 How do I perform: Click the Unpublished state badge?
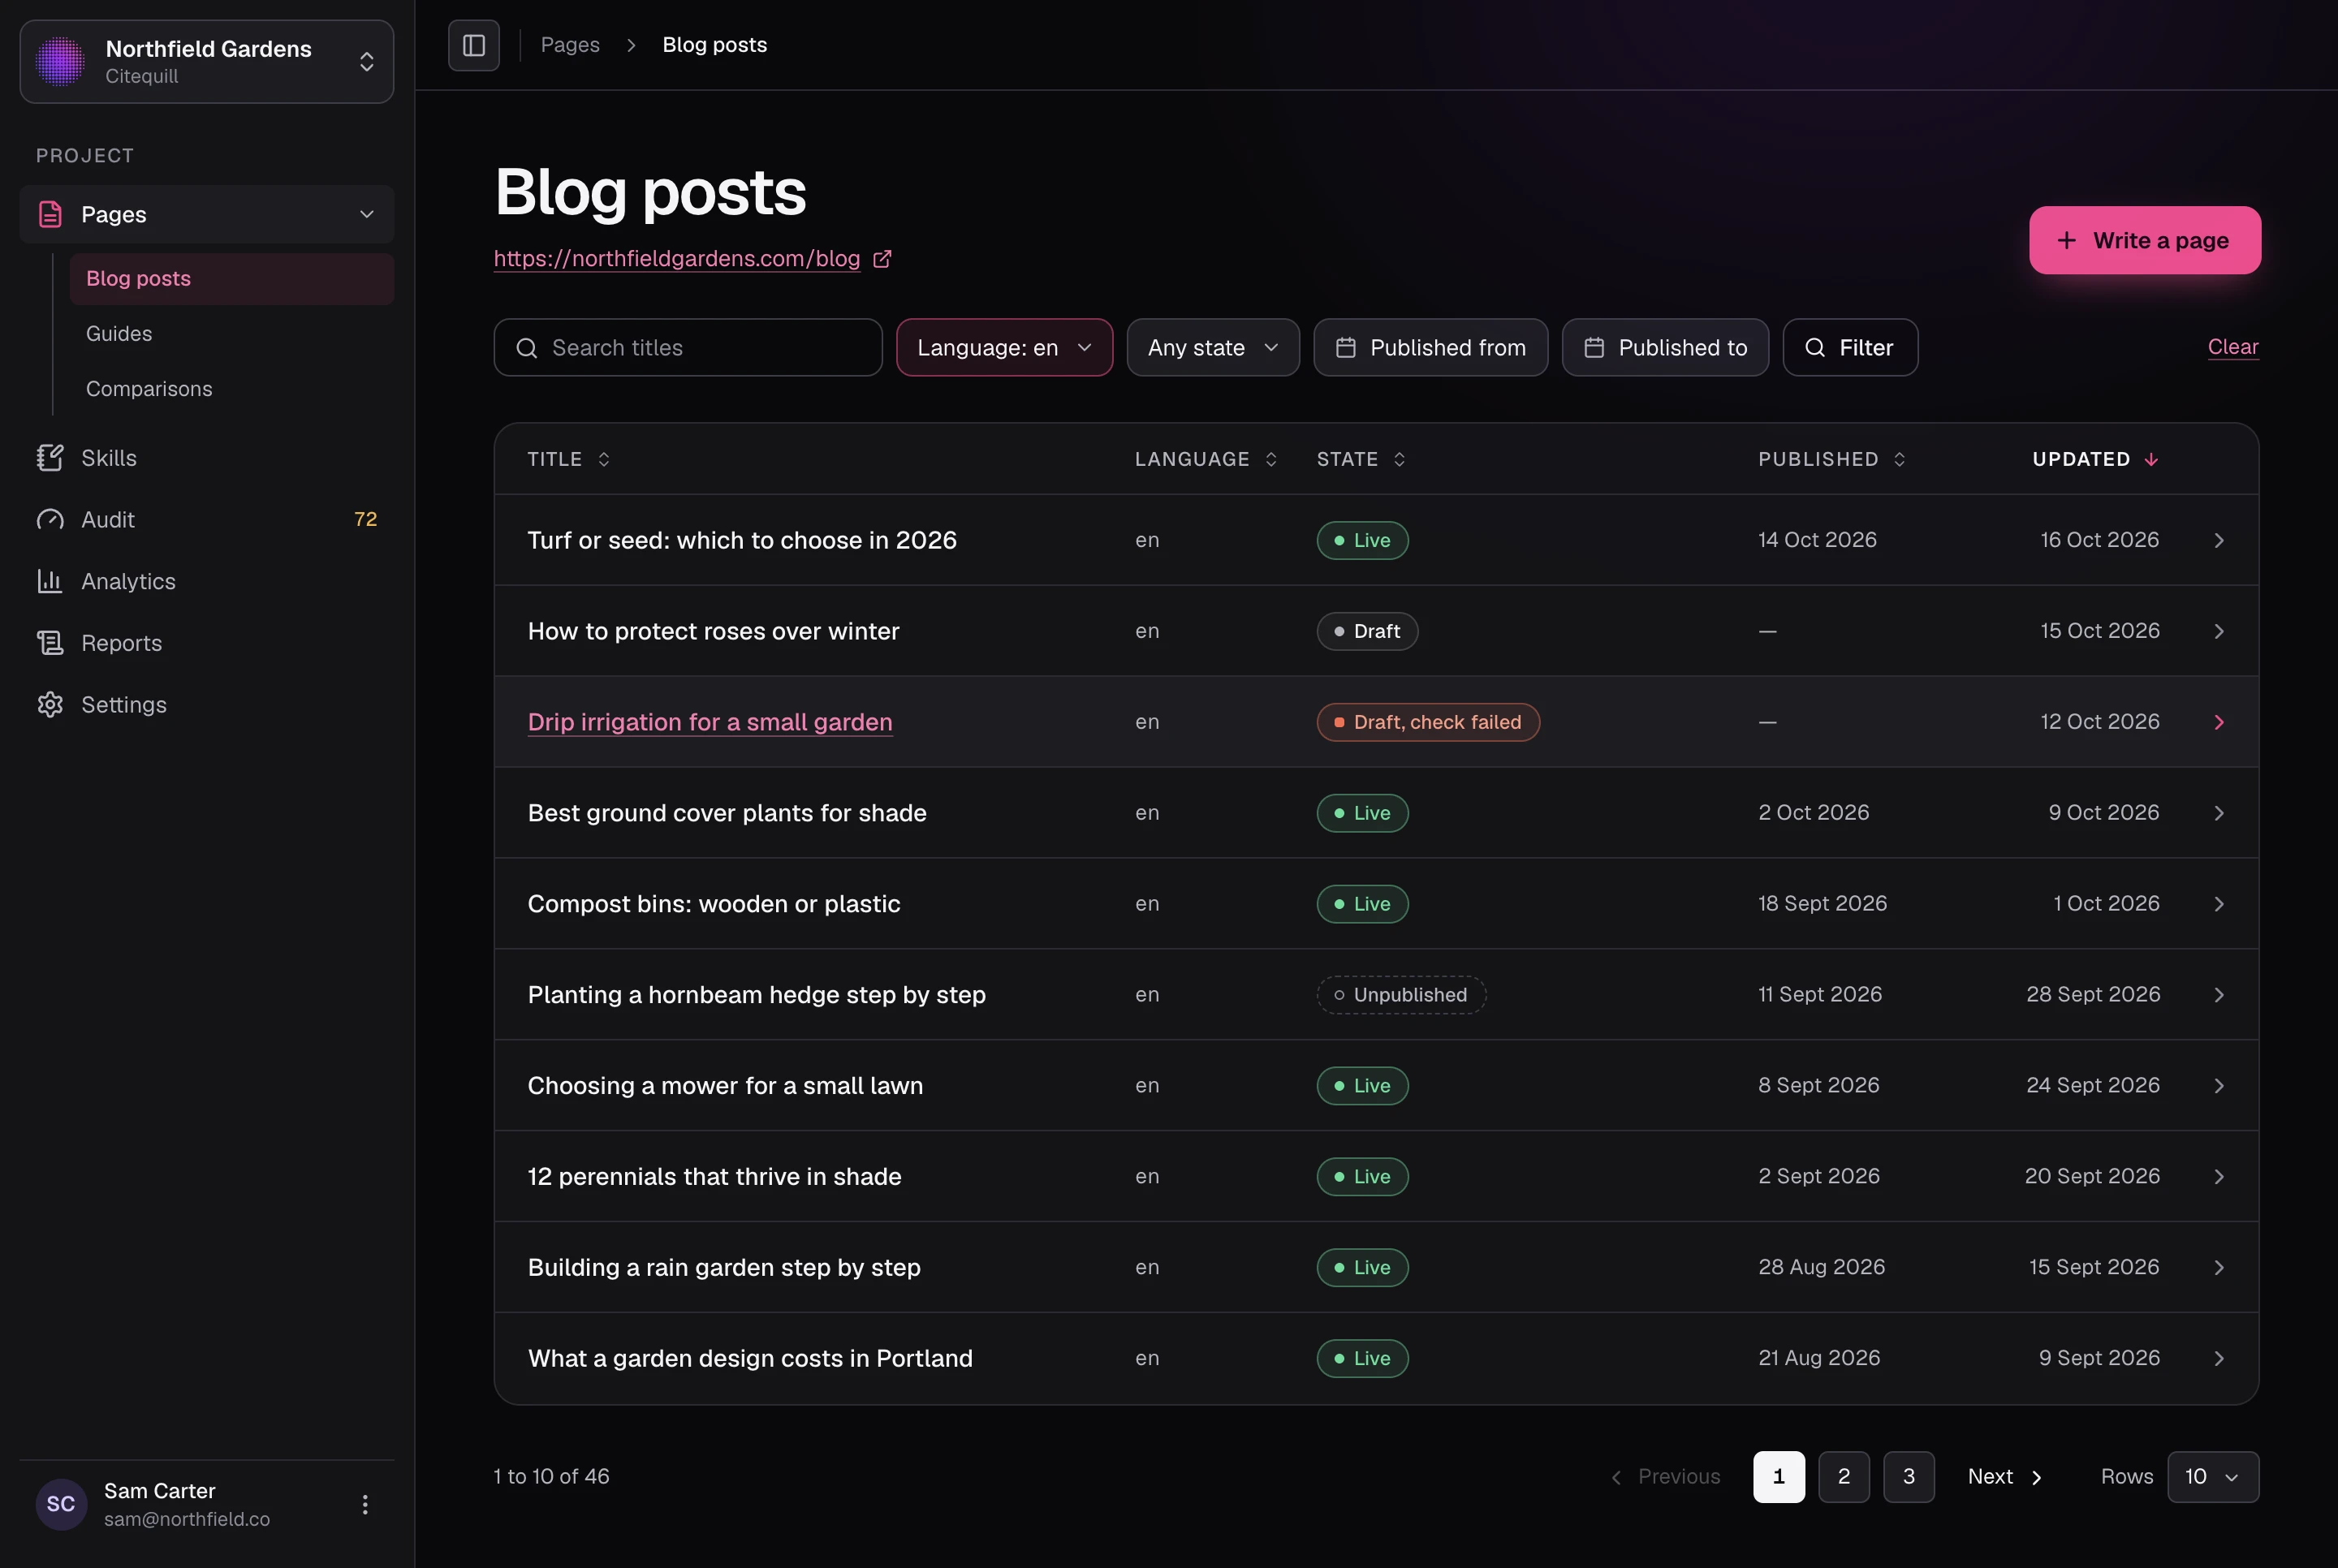(1401, 995)
